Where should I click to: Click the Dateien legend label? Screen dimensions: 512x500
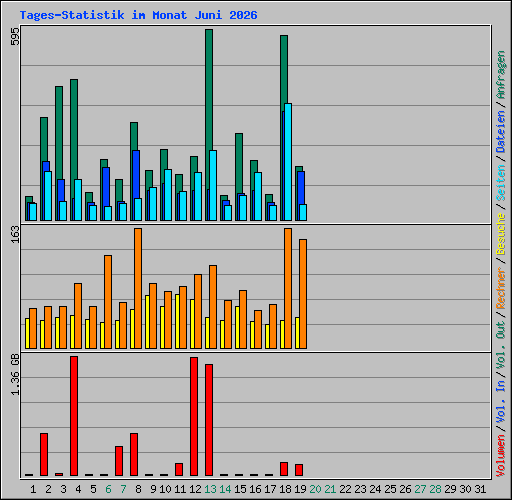[500, 132]
